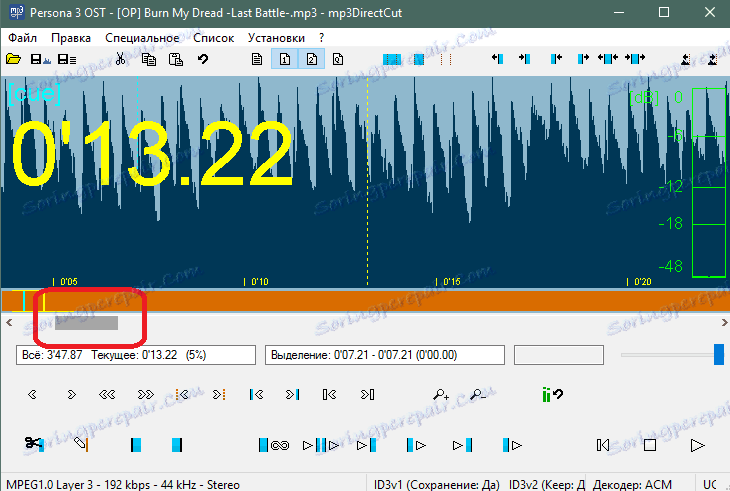
Task: Click the scissors cut-selection button
Action: point(34,444)
